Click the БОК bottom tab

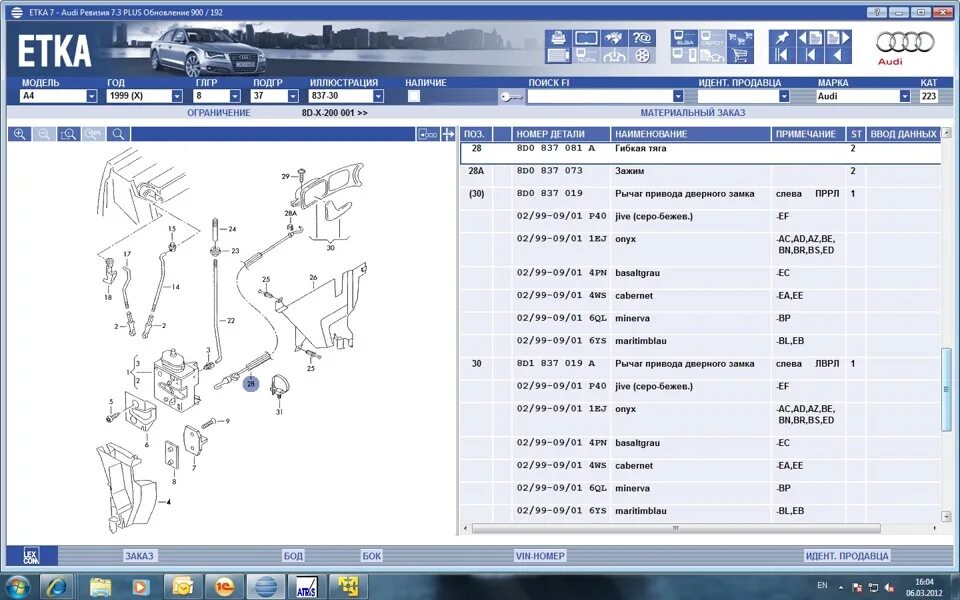(372, 556)
